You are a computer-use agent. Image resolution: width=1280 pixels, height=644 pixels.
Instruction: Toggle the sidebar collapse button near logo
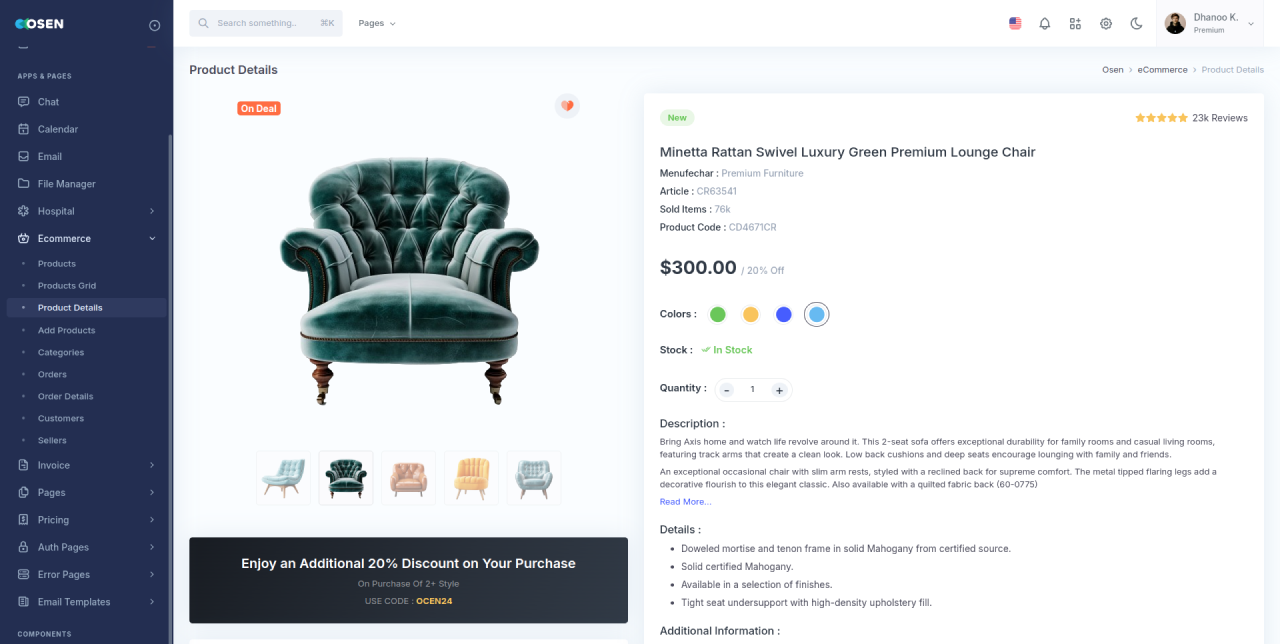pyautogui.click(x=154, y=25)
